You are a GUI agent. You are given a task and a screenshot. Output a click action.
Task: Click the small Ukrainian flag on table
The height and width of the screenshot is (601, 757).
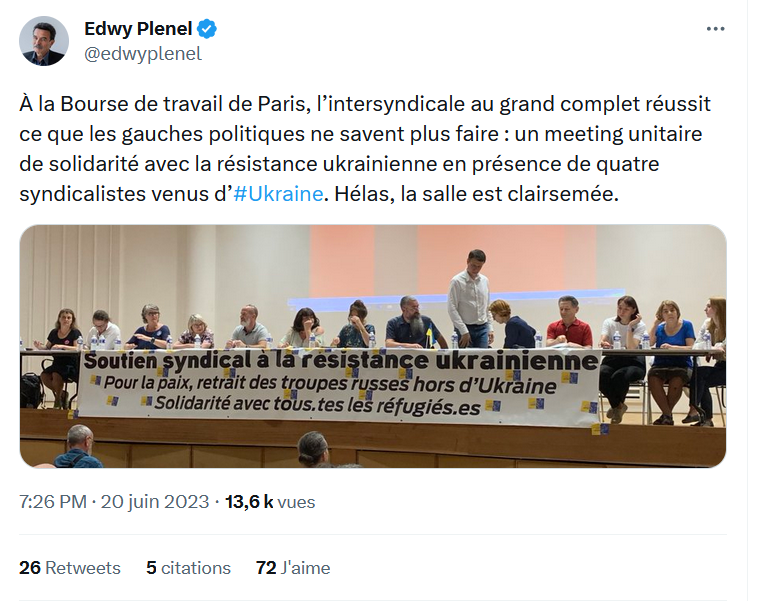pos(429,336)
